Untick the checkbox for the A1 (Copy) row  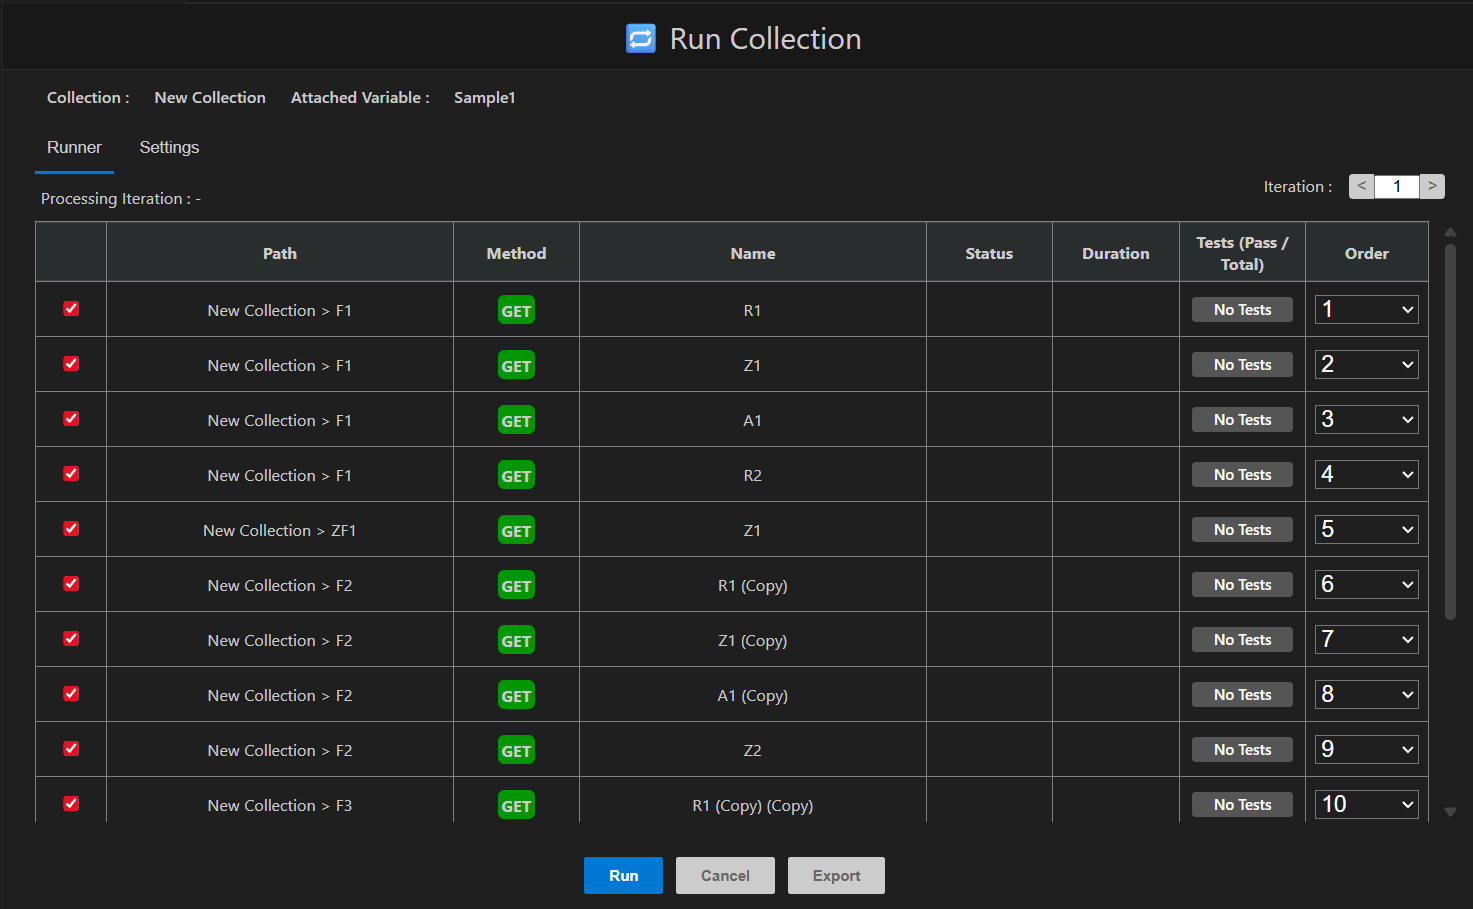point(71,694)
